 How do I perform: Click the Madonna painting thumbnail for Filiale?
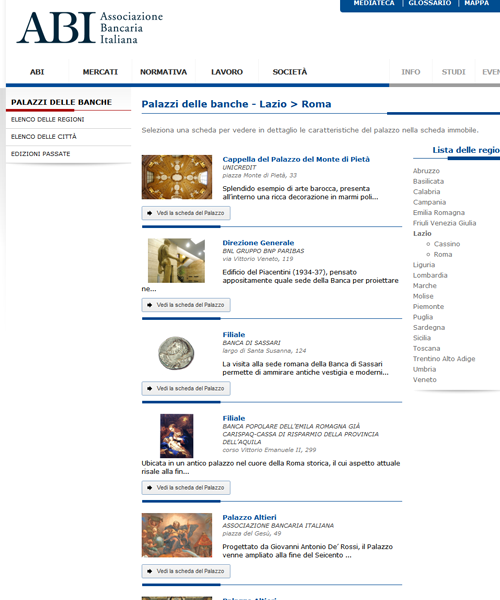pos(176,436)
